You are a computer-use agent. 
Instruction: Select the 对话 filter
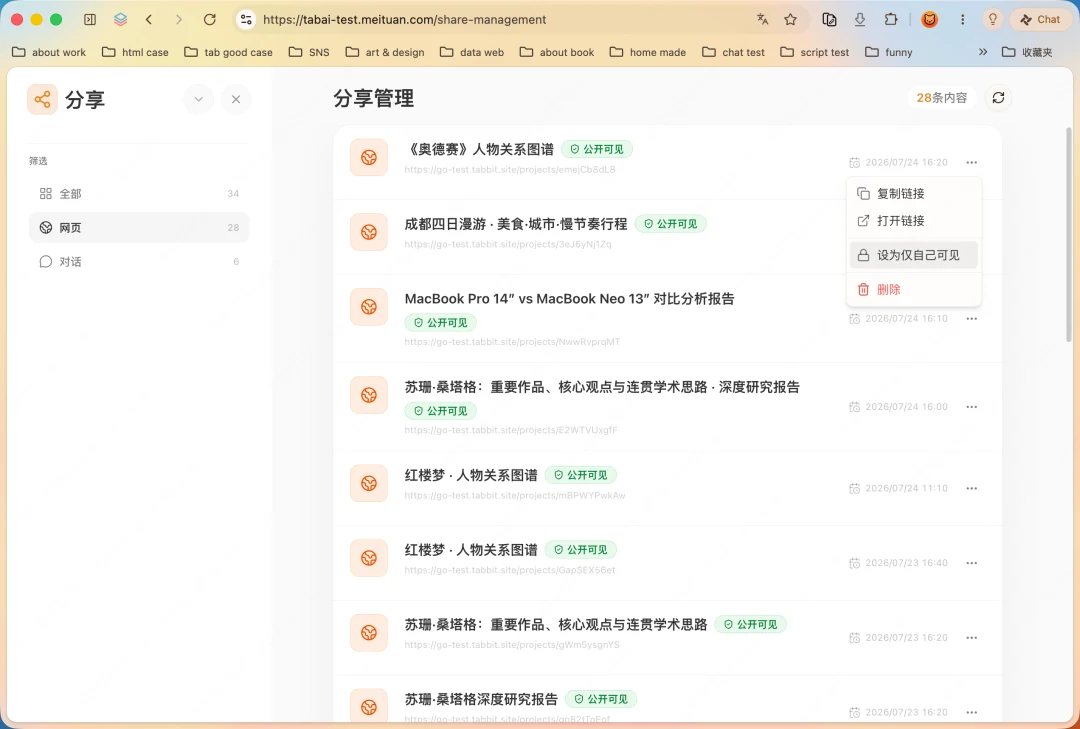[139, 262]
